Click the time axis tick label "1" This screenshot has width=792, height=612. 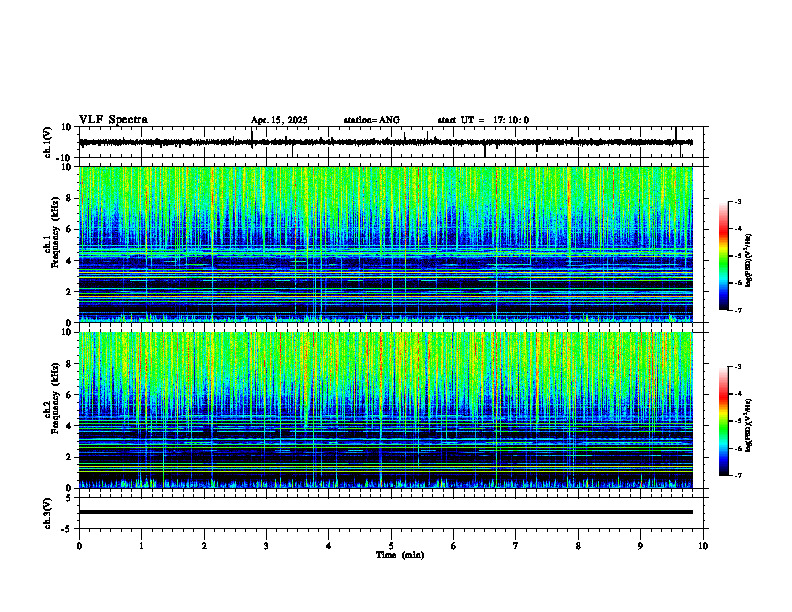(141, 546)
